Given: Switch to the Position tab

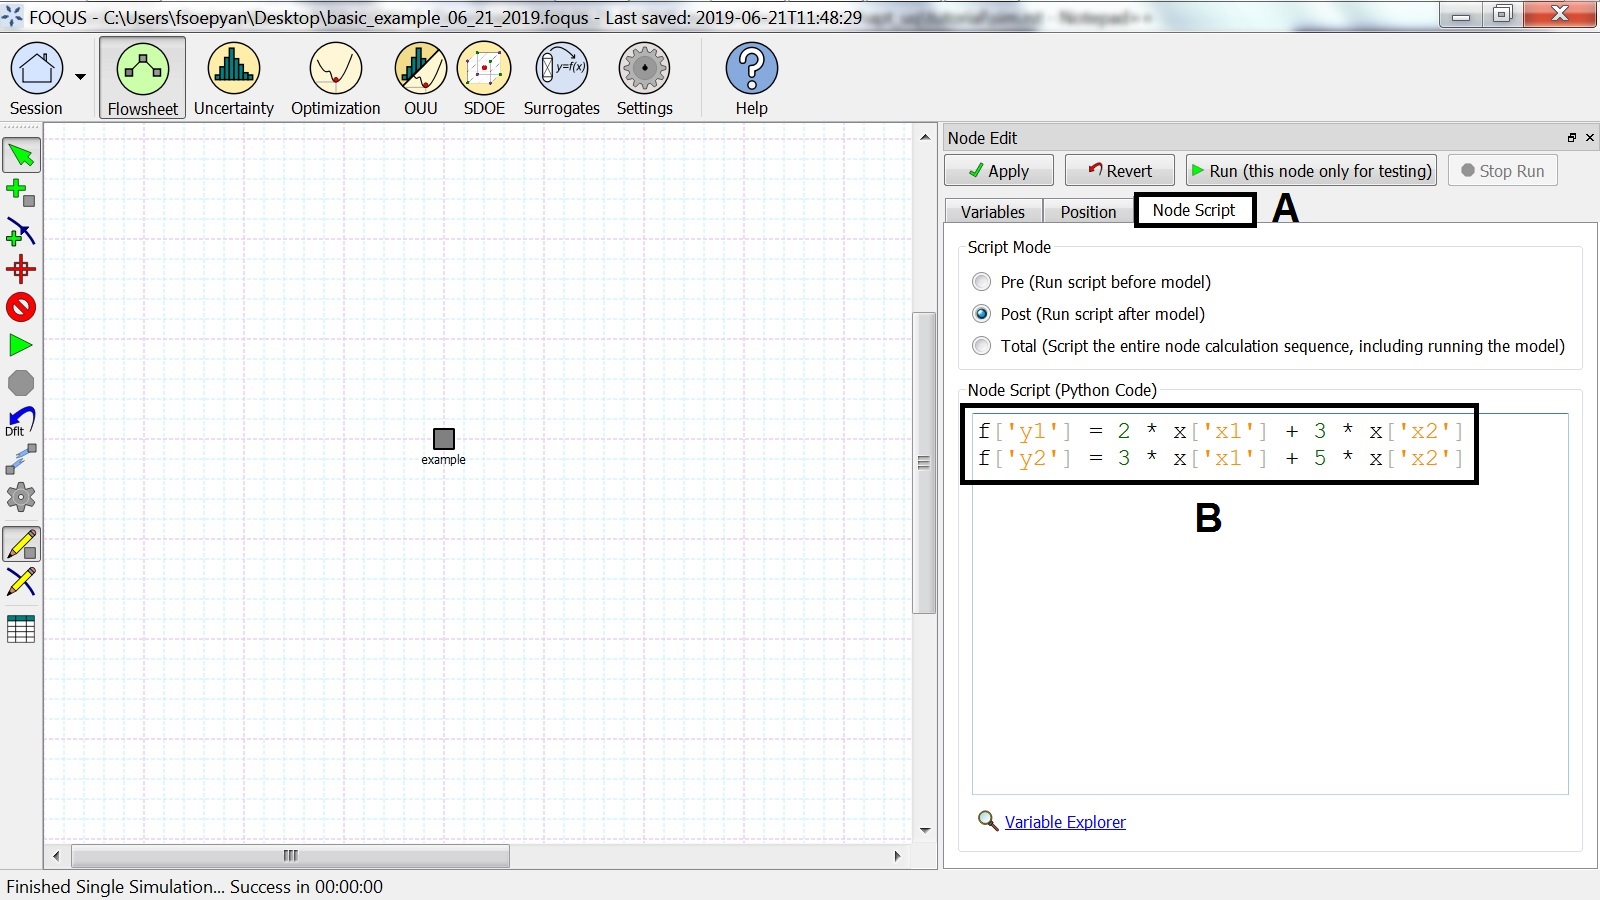Looking at the screenshot, I should [1087, 211].
